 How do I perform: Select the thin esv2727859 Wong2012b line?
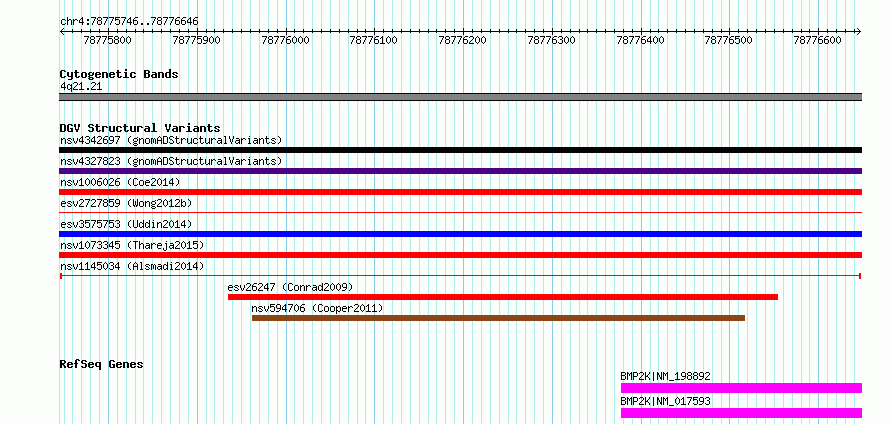tap(460, 213)
